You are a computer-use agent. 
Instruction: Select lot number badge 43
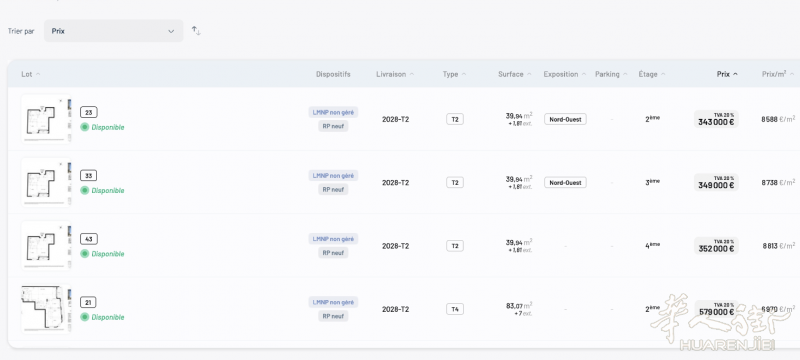[x=89, y=239]
